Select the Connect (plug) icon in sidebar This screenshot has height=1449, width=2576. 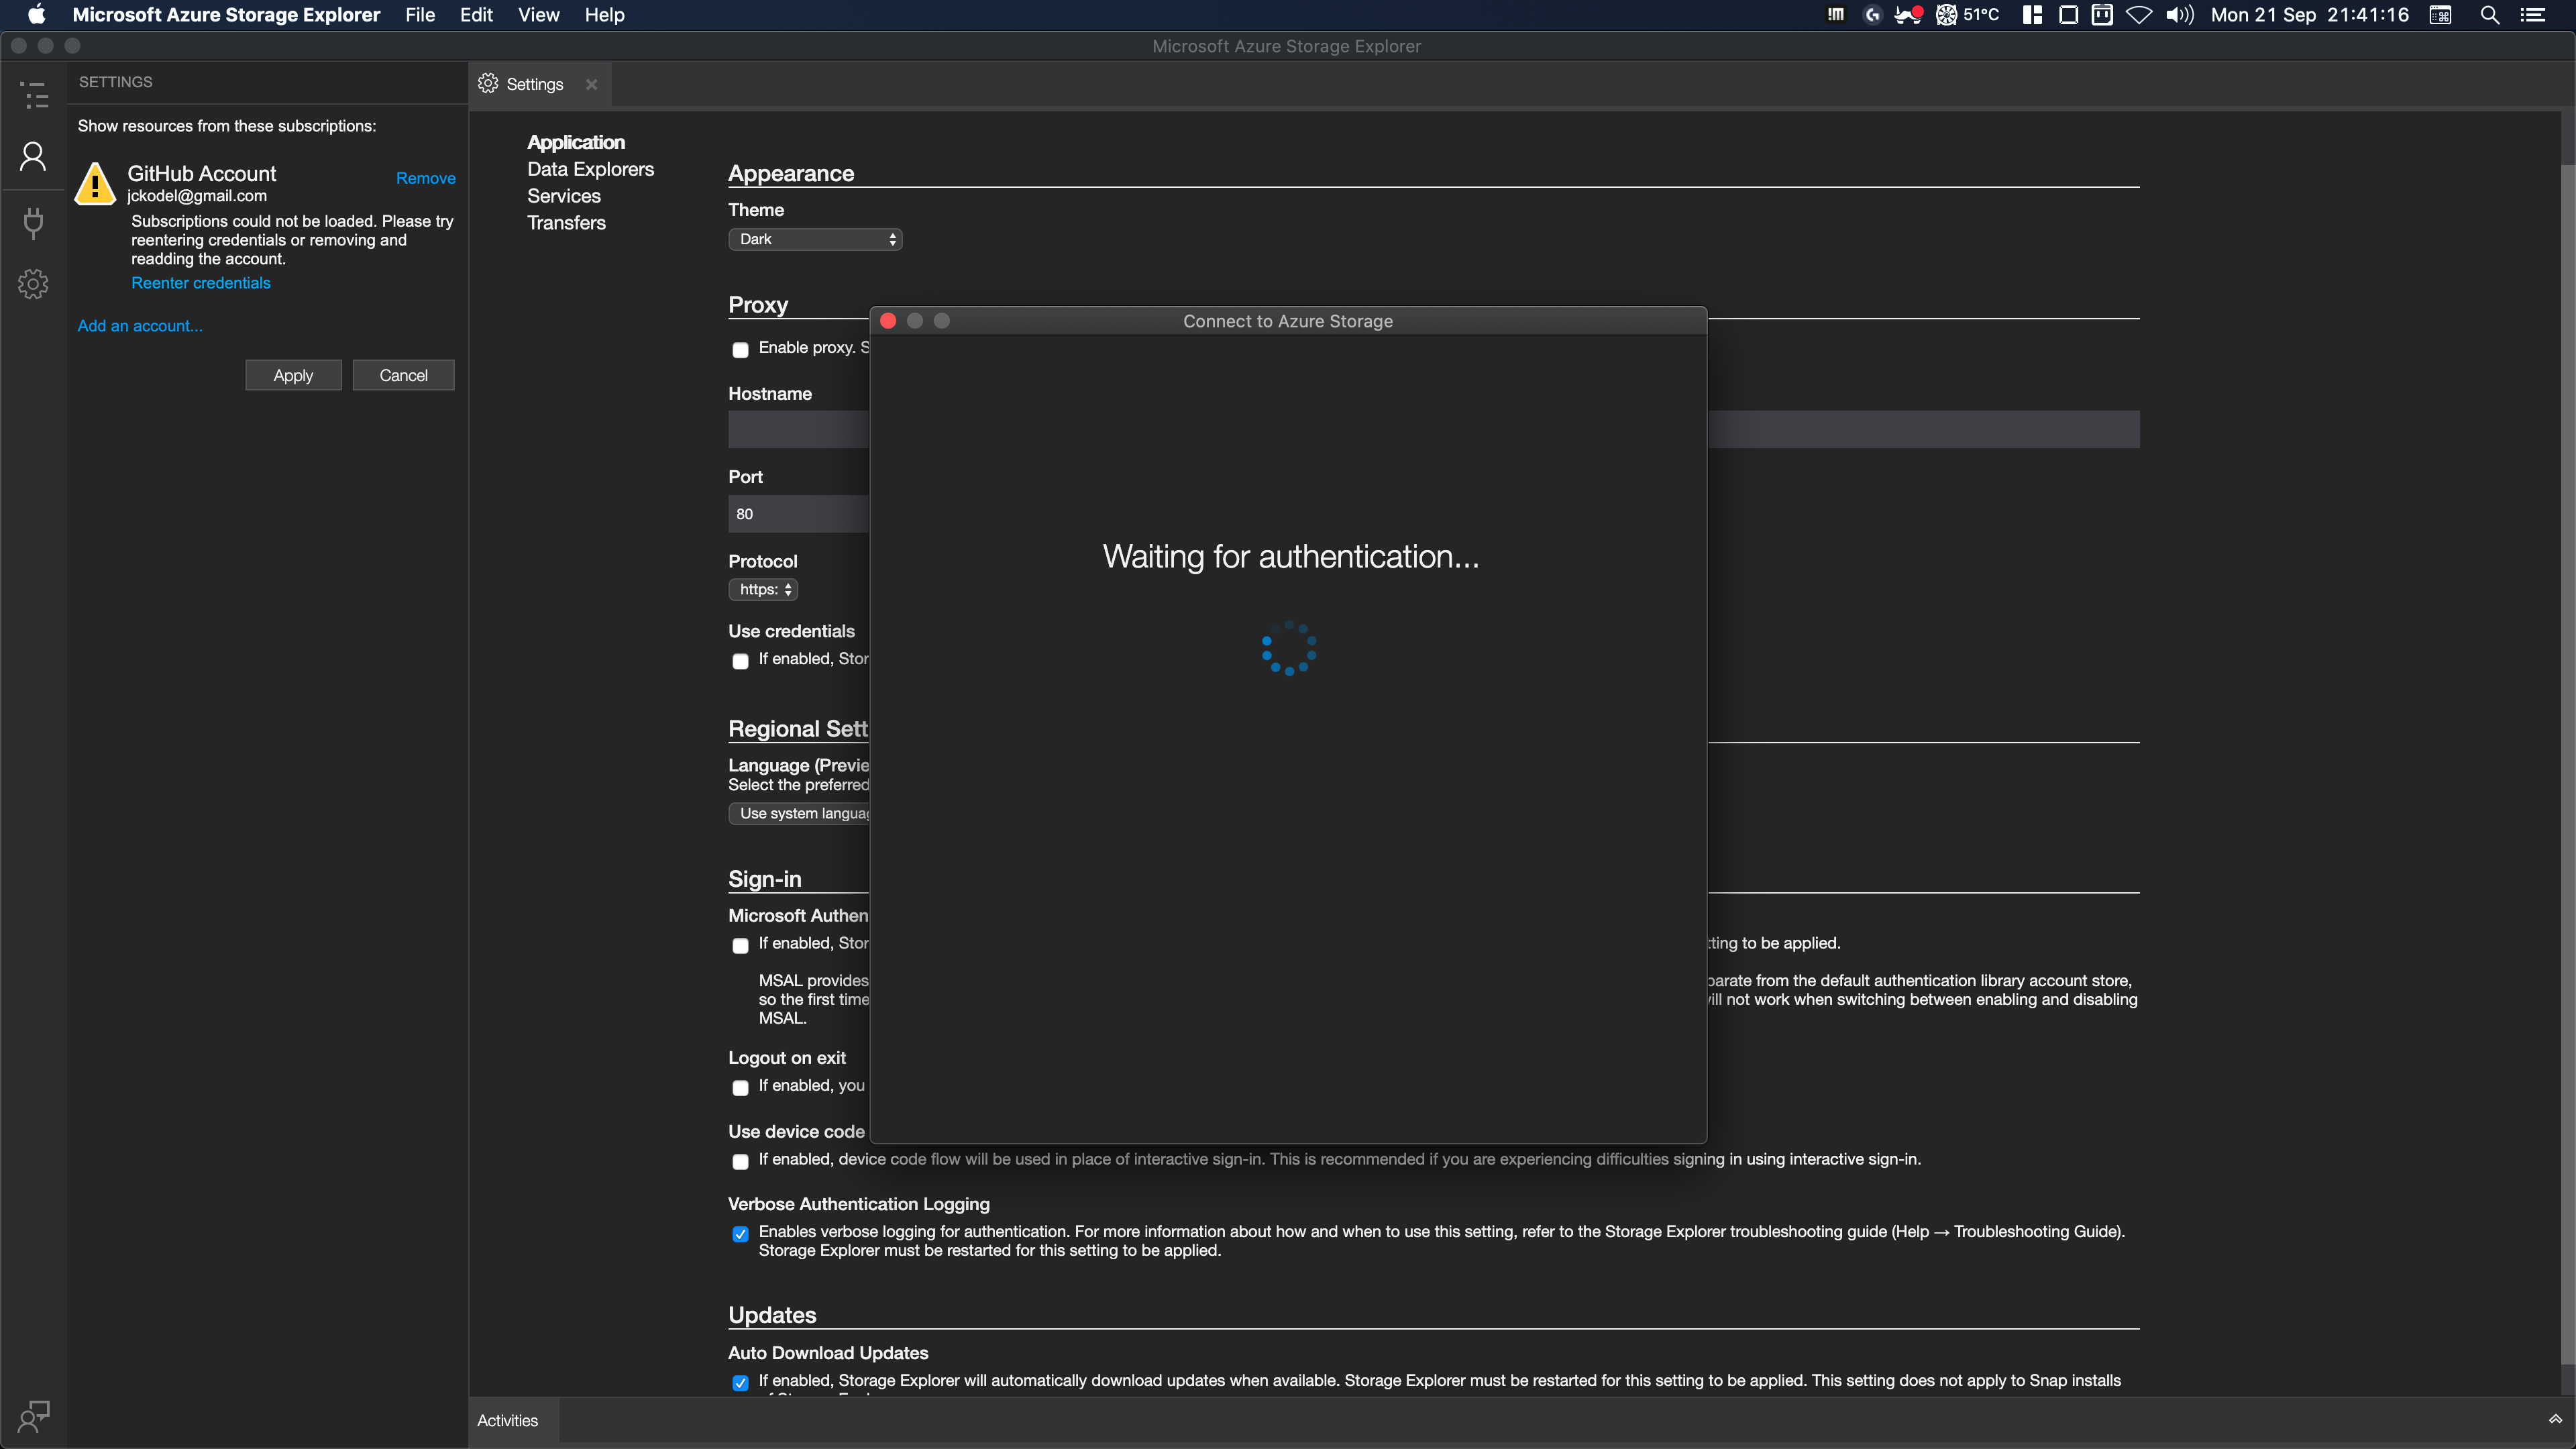tap(33, 223)
